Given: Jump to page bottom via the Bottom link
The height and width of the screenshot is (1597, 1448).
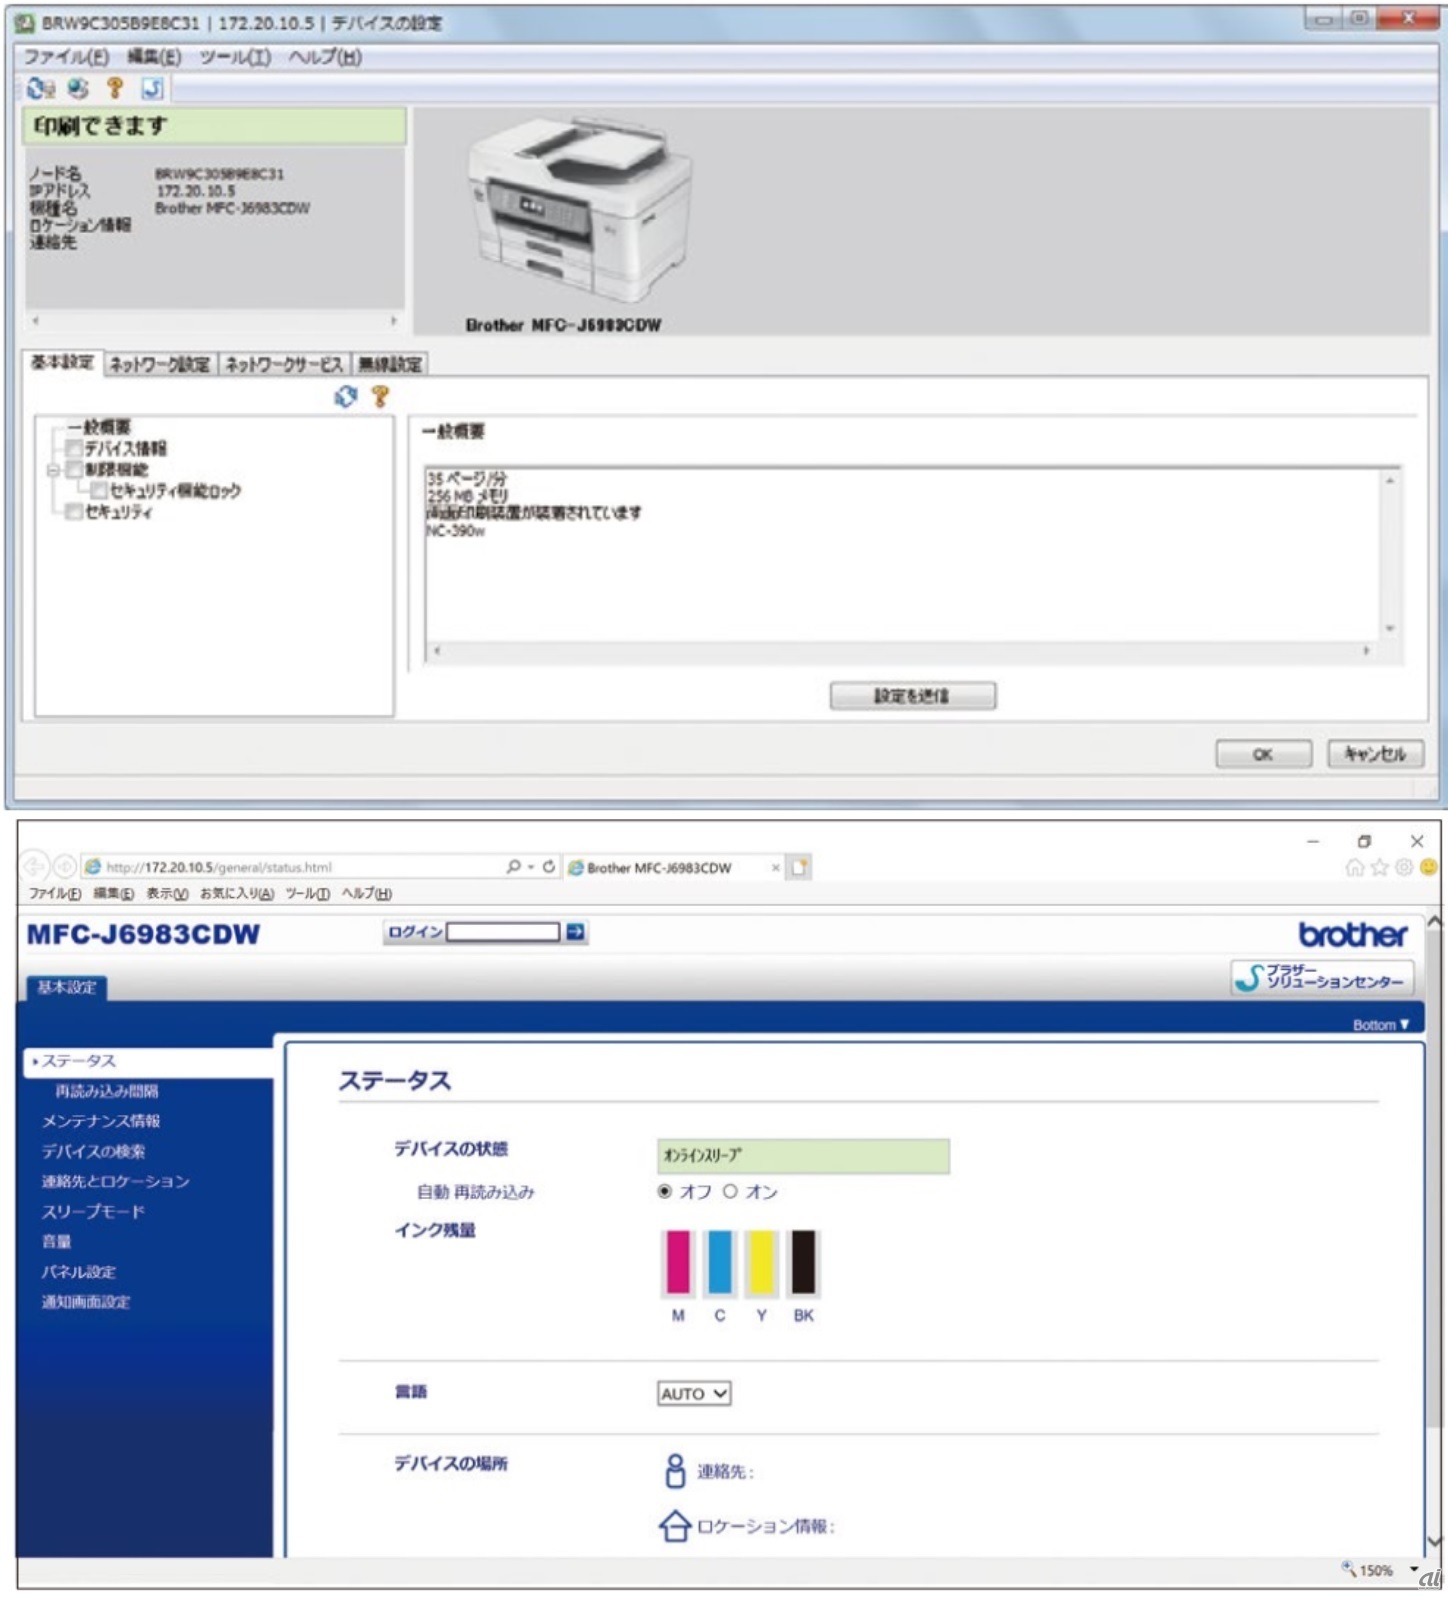Looking at the screenshot, I should [x=1380, y=1025].
